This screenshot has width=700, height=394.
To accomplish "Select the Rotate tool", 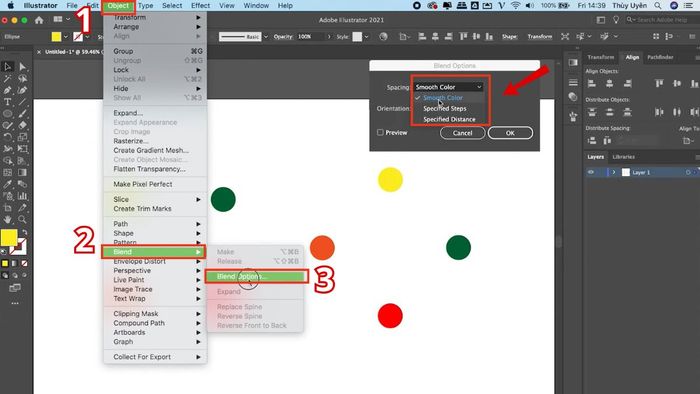I will [x=8, y=137].
